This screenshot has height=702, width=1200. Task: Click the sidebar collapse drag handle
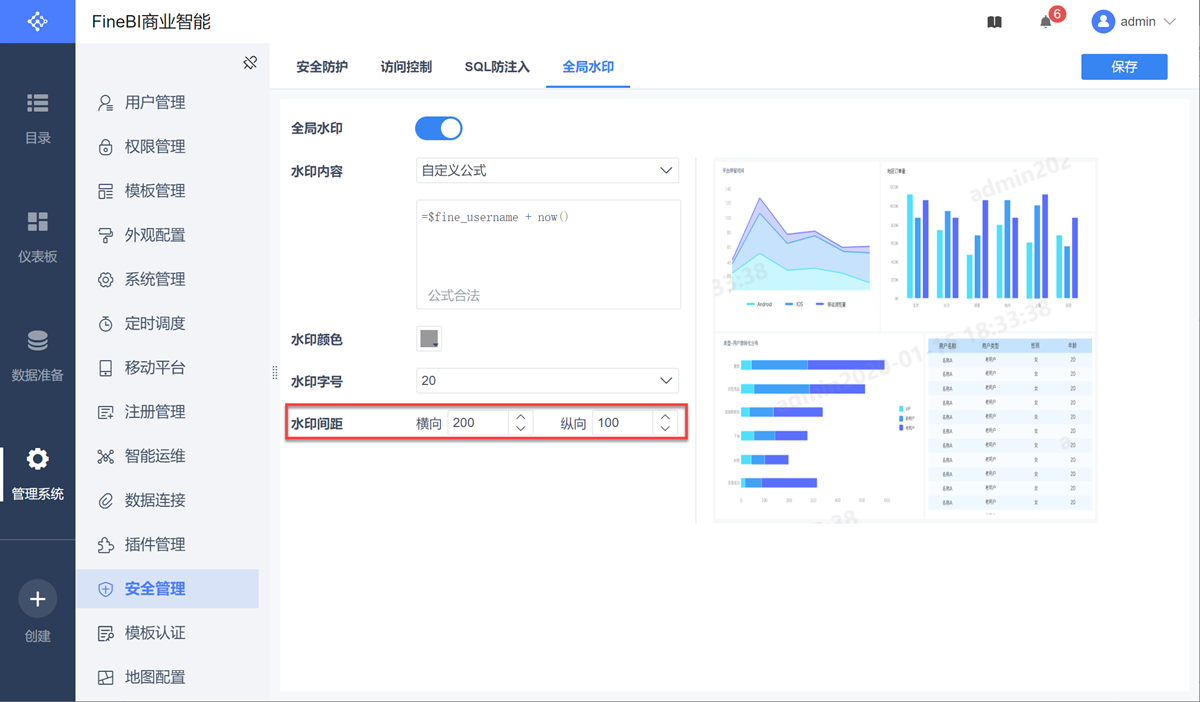pyautogui.click(x=275, y=373)
